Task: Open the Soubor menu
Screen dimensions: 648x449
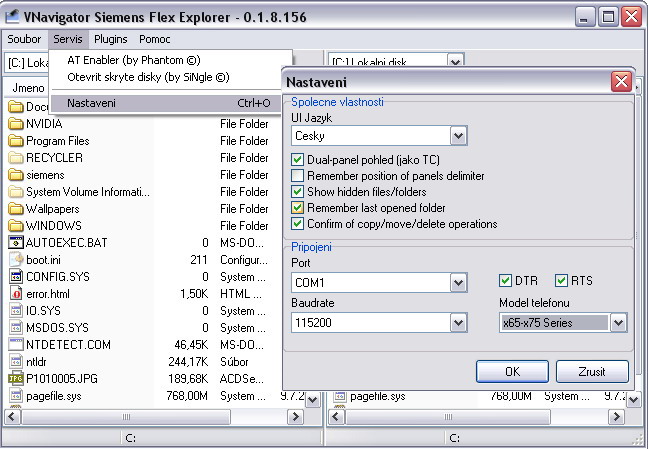Action: (x=24, y=39)
